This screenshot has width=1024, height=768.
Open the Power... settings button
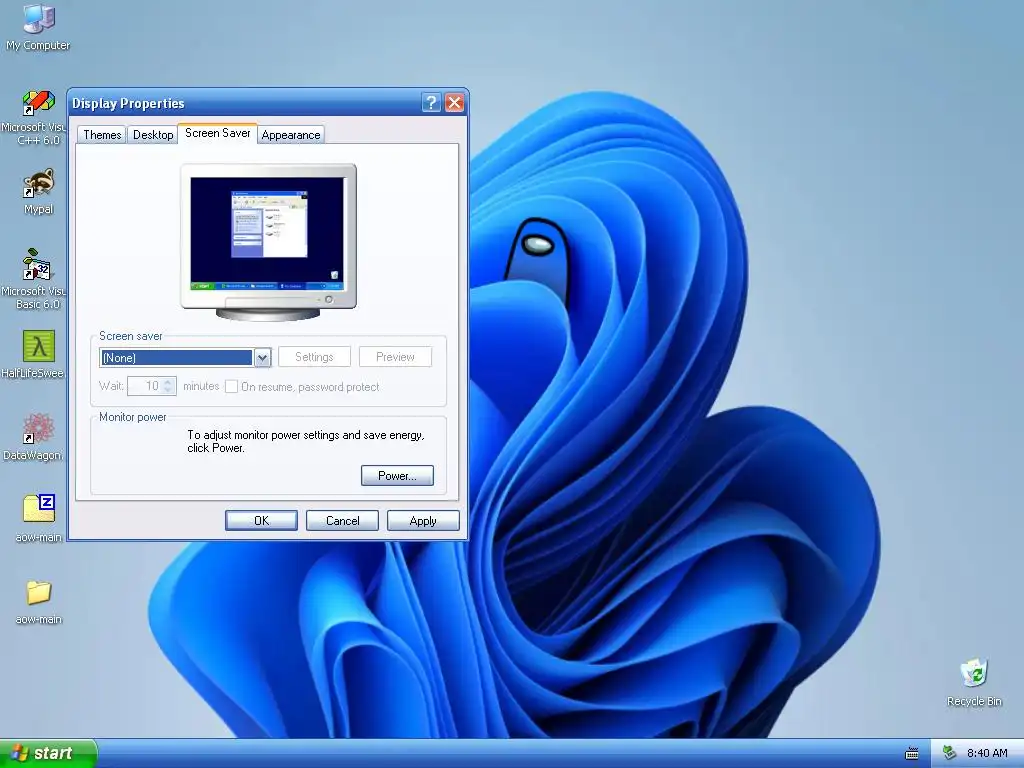tap(397, 475)
